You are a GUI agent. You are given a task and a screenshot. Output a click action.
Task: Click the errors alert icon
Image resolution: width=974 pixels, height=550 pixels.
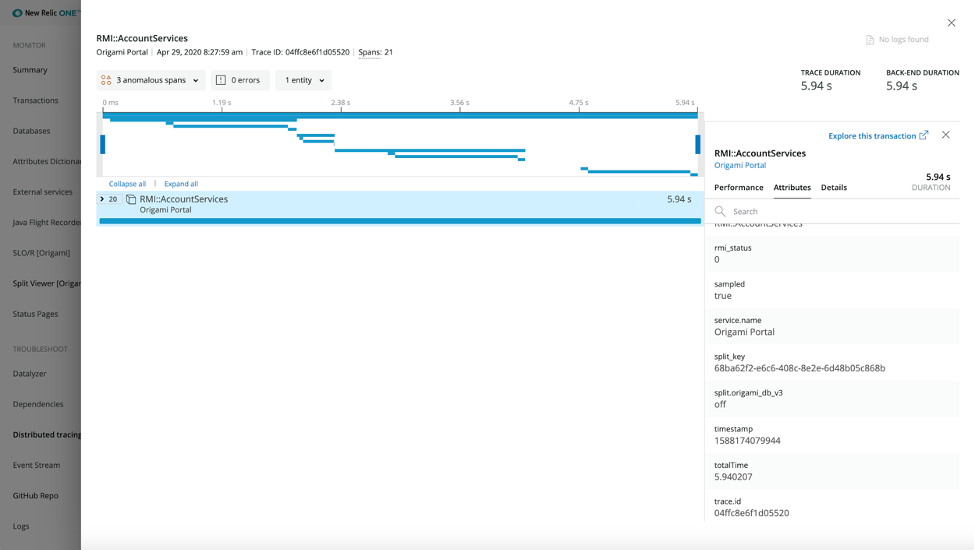click(x=221, y=80)
